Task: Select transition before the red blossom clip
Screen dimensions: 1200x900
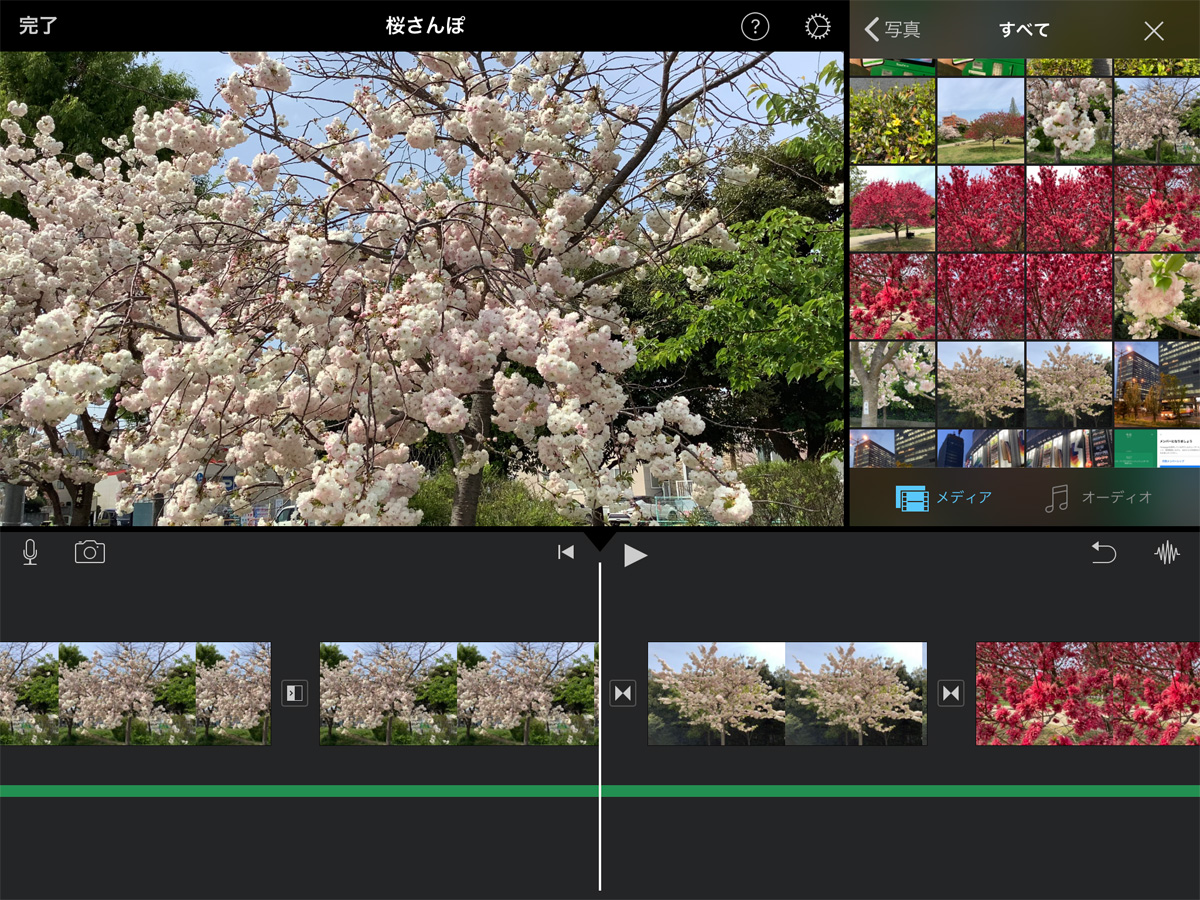Action: pyautogui.click(x=951, y=693)
